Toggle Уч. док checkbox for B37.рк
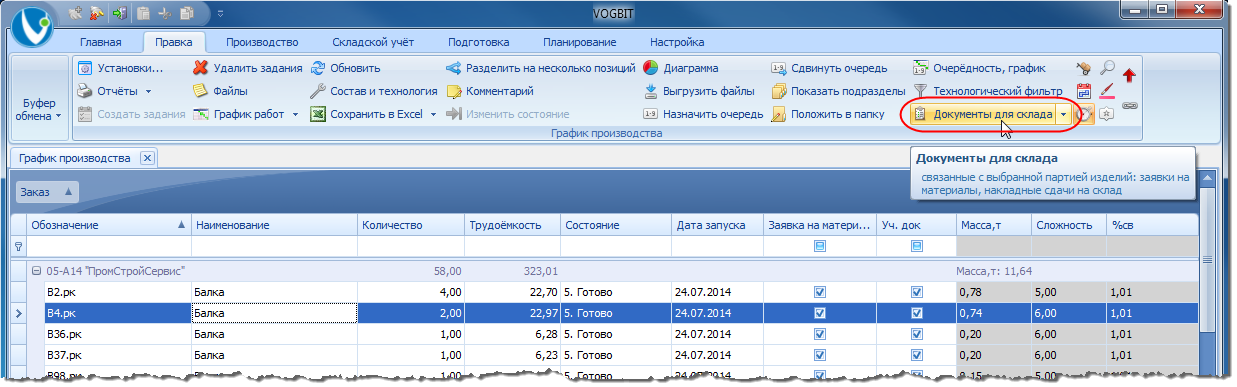Viewport: 1237px width, 387px height. coord(917,355)
